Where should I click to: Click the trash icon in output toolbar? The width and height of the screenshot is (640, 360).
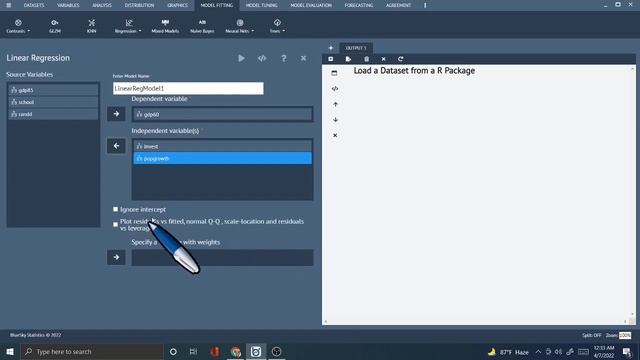[x=367, y=59]
